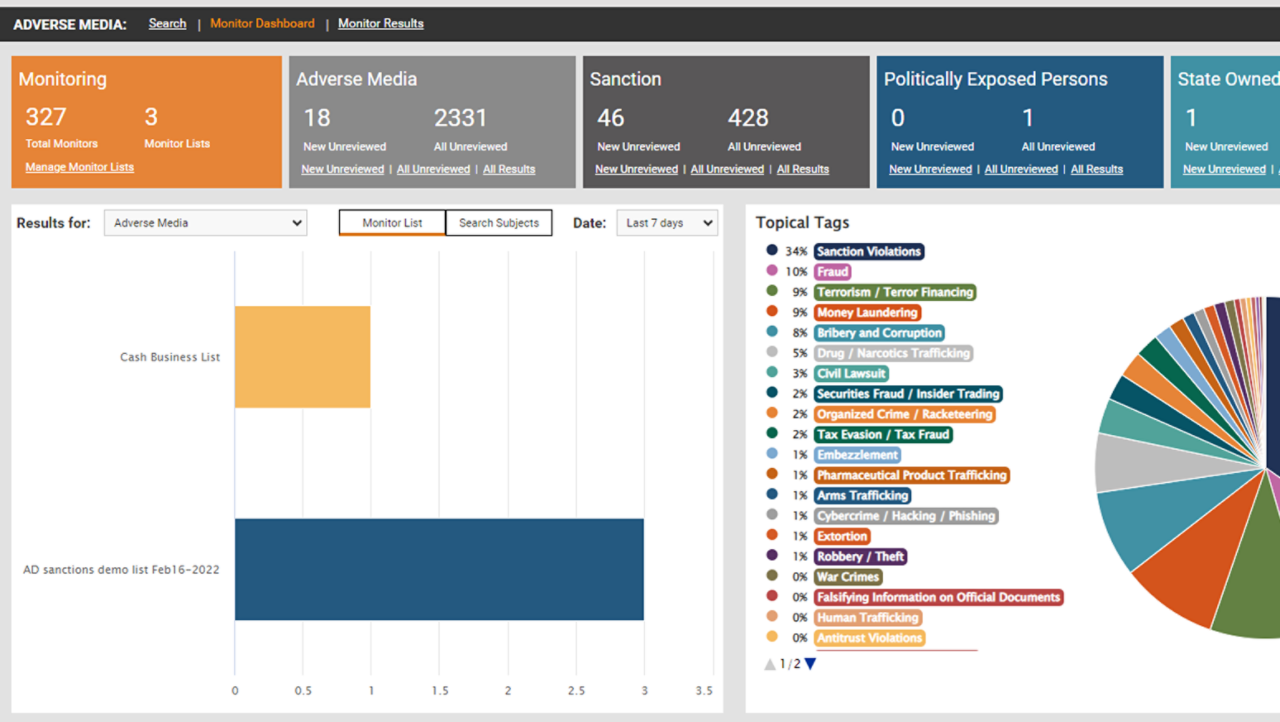This screenshot has width=1280, height=722.
Task: Open the Monitor Dashboard tab
Action: (x=262, y=23)
